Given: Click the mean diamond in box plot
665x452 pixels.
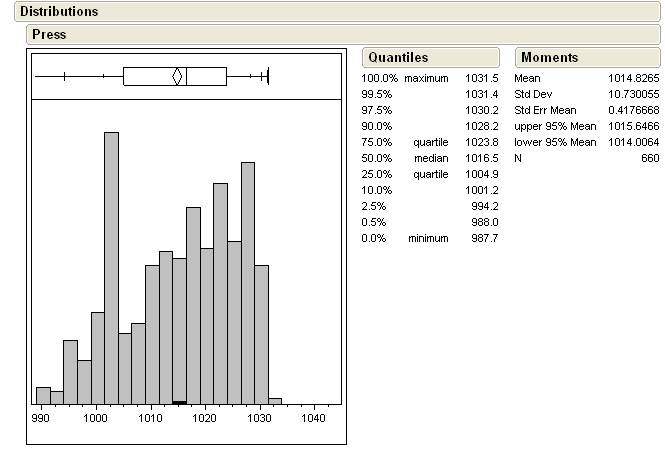Looking at the screenshot, I should click(177, 76).
